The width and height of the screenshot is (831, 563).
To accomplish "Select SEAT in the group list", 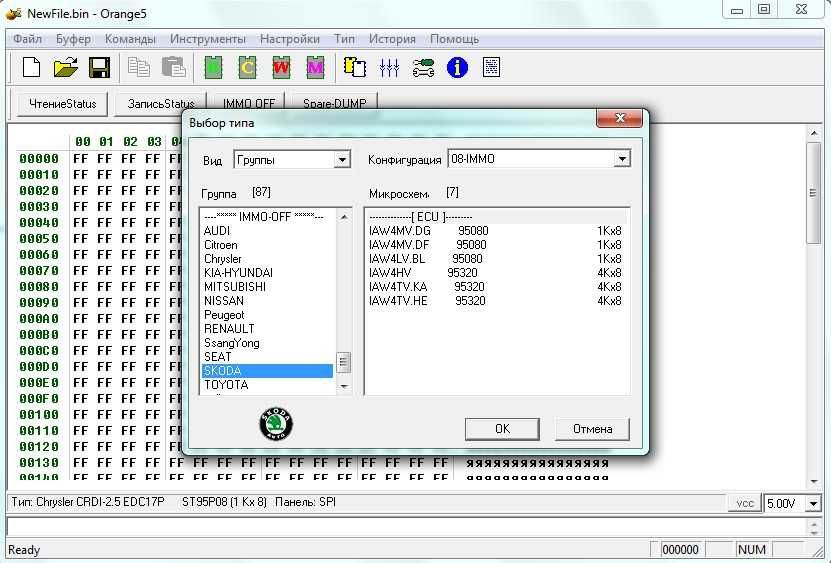I will pyautogui.click(x=268, y=357).
